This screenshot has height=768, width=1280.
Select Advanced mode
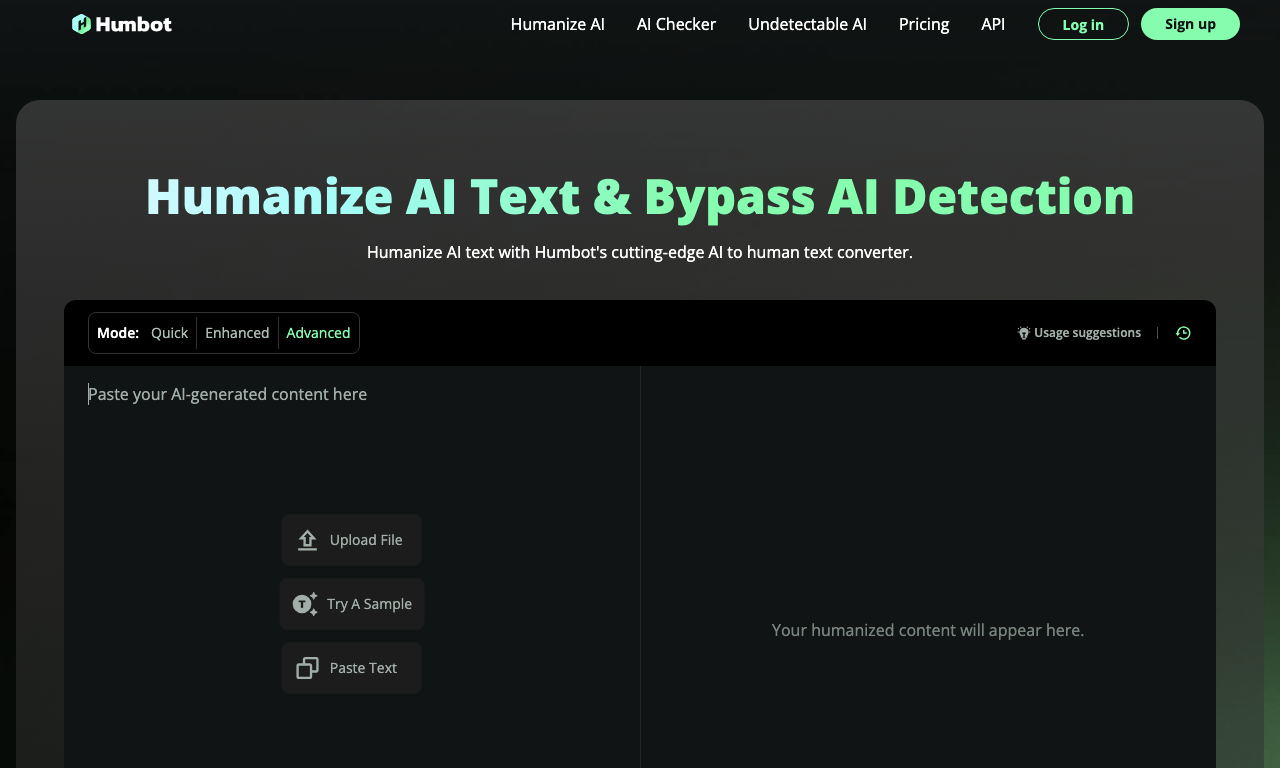318,333
